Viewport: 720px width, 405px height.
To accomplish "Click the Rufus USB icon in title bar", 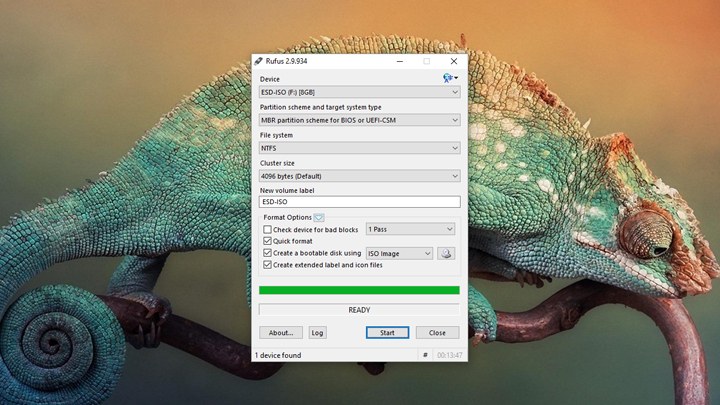I will pyautogui.click(x=259, y=61).
